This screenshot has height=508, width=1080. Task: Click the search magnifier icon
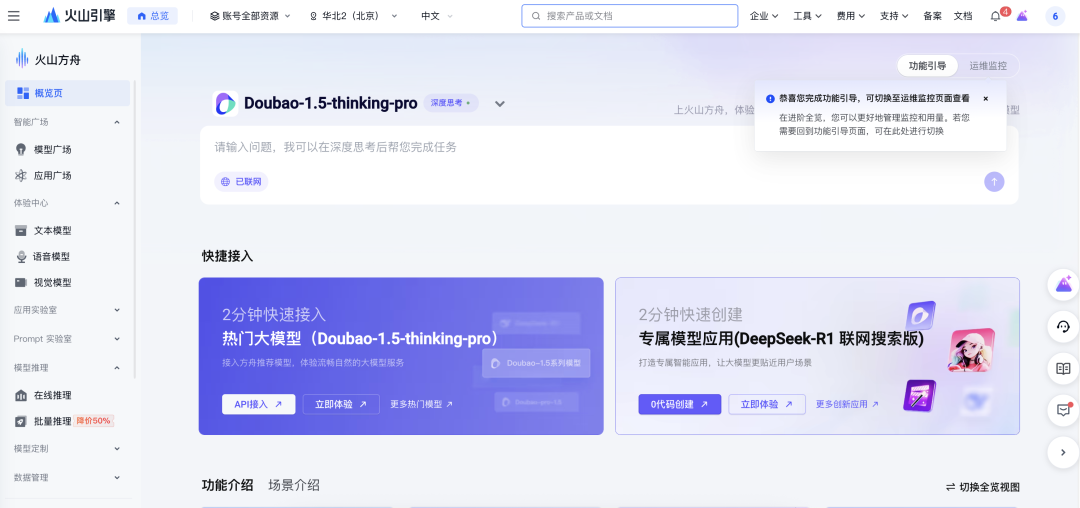pos(536,16)
